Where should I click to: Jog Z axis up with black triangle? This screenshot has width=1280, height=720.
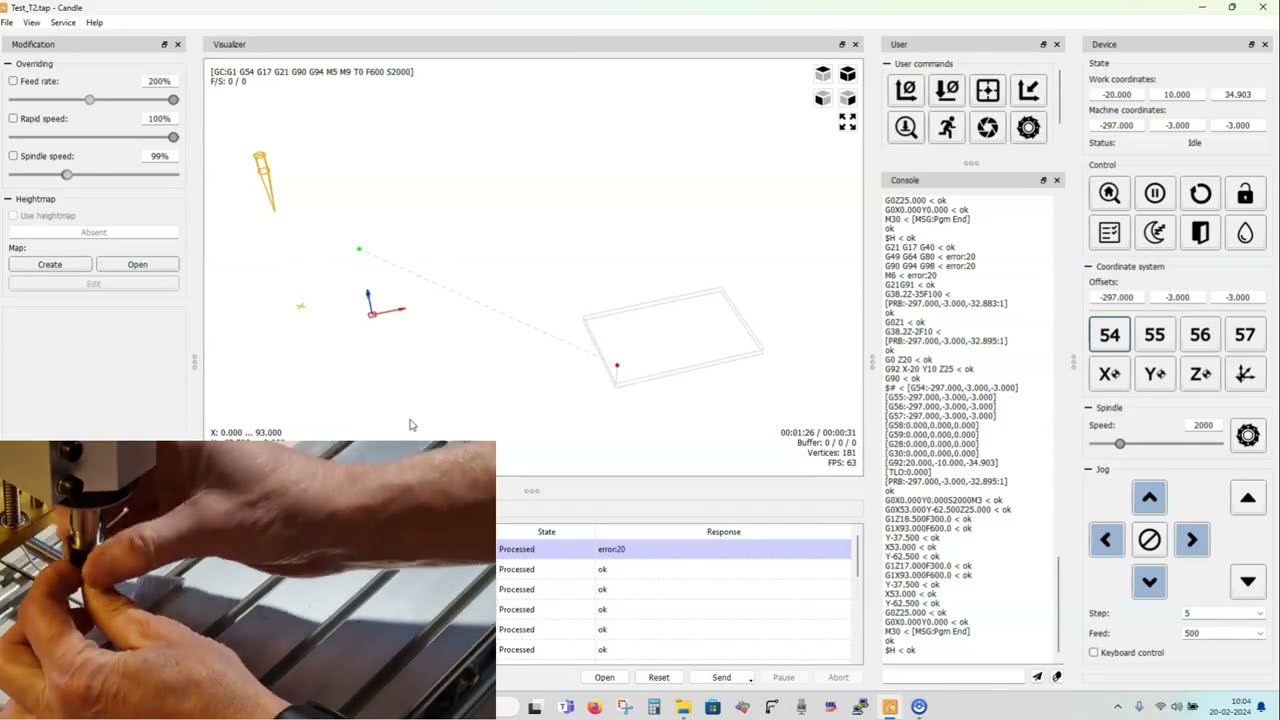click(1247, 498)
